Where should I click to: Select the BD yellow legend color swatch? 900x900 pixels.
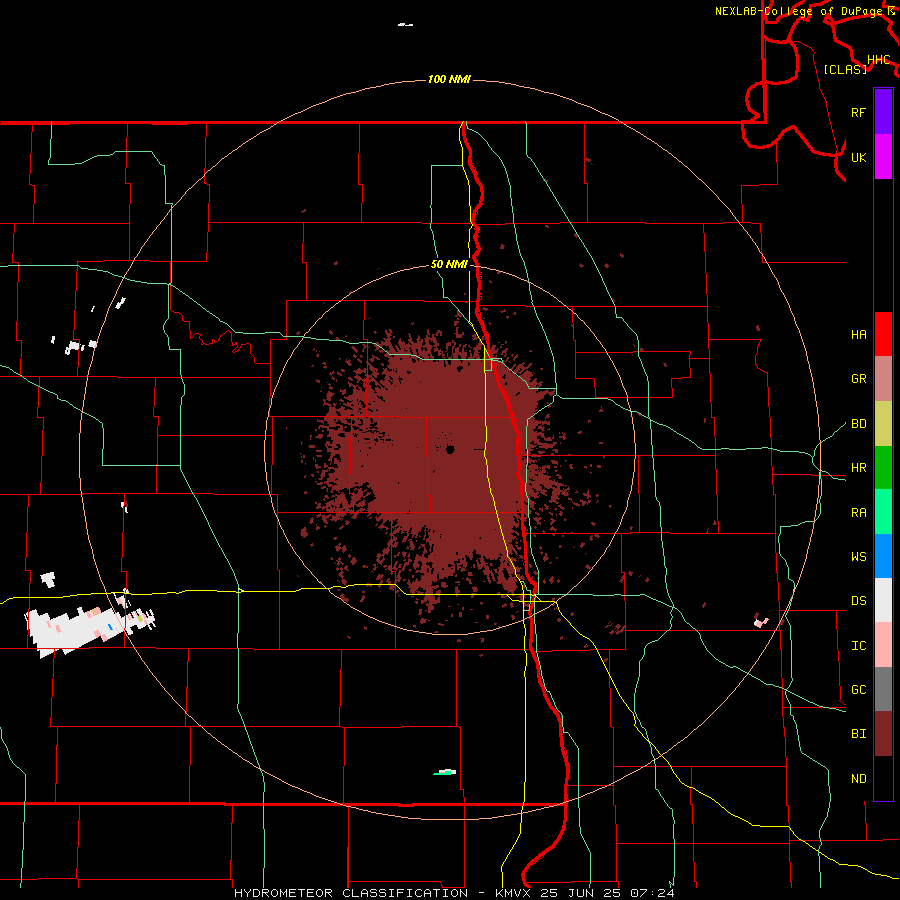[x=883, y=424]
